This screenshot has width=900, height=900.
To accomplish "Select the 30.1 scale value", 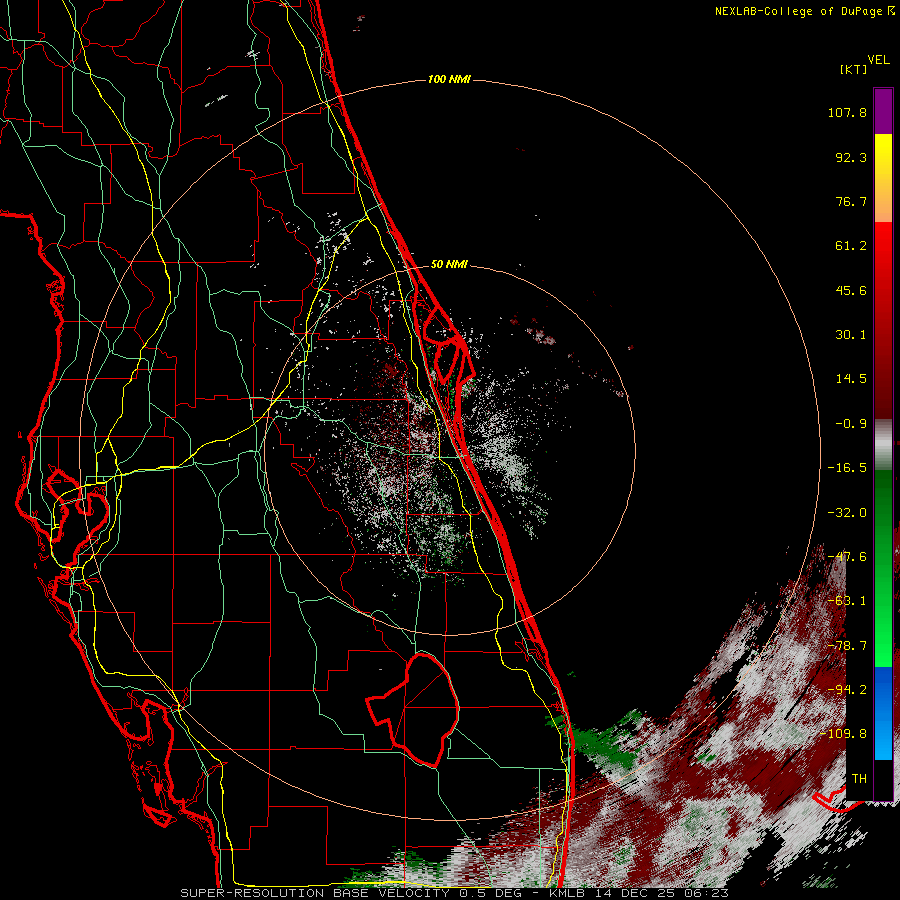I will click(x=851, y=335).
